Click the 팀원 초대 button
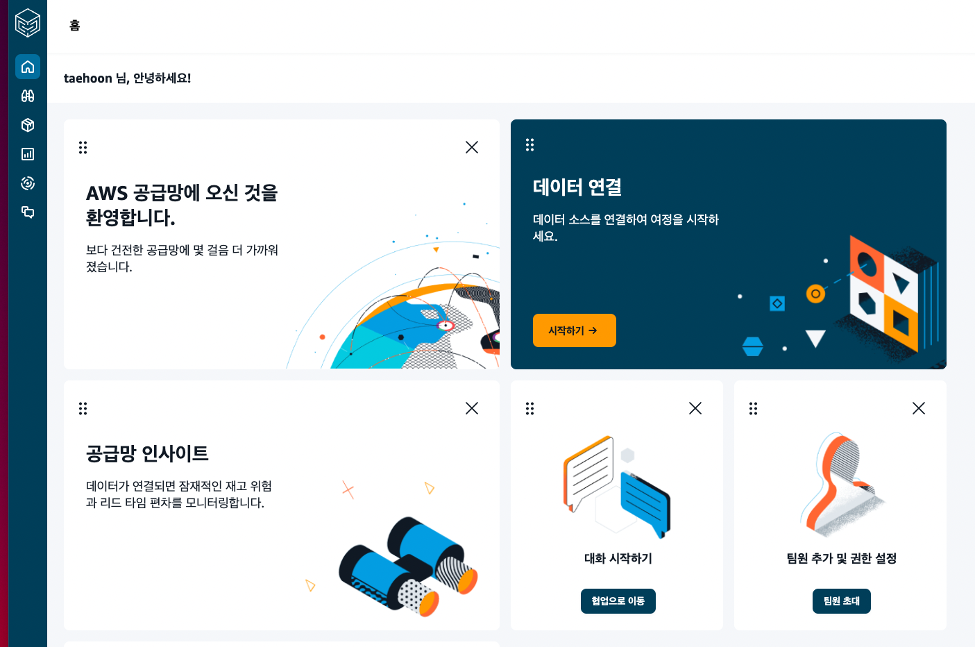Screen dimensions: 977x647 coord(841,601)
